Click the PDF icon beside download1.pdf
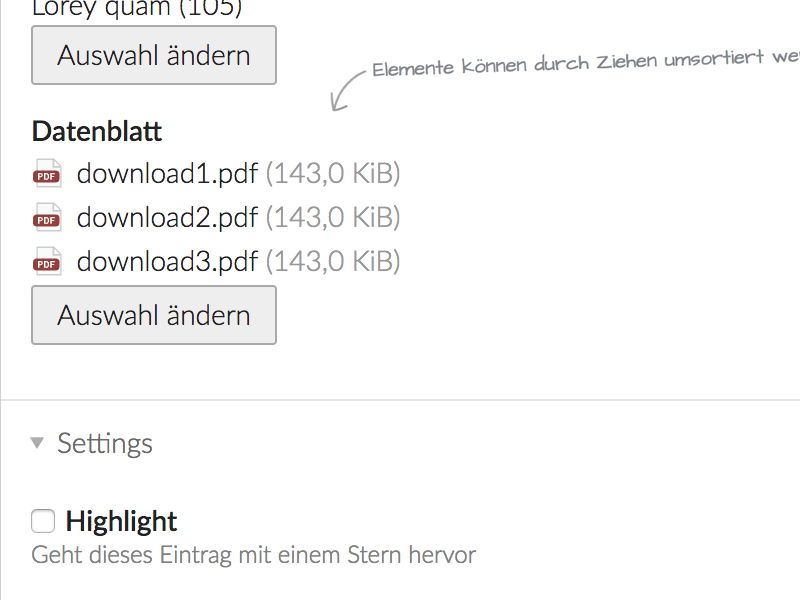800x600 pixels. [x=47, y=173]
